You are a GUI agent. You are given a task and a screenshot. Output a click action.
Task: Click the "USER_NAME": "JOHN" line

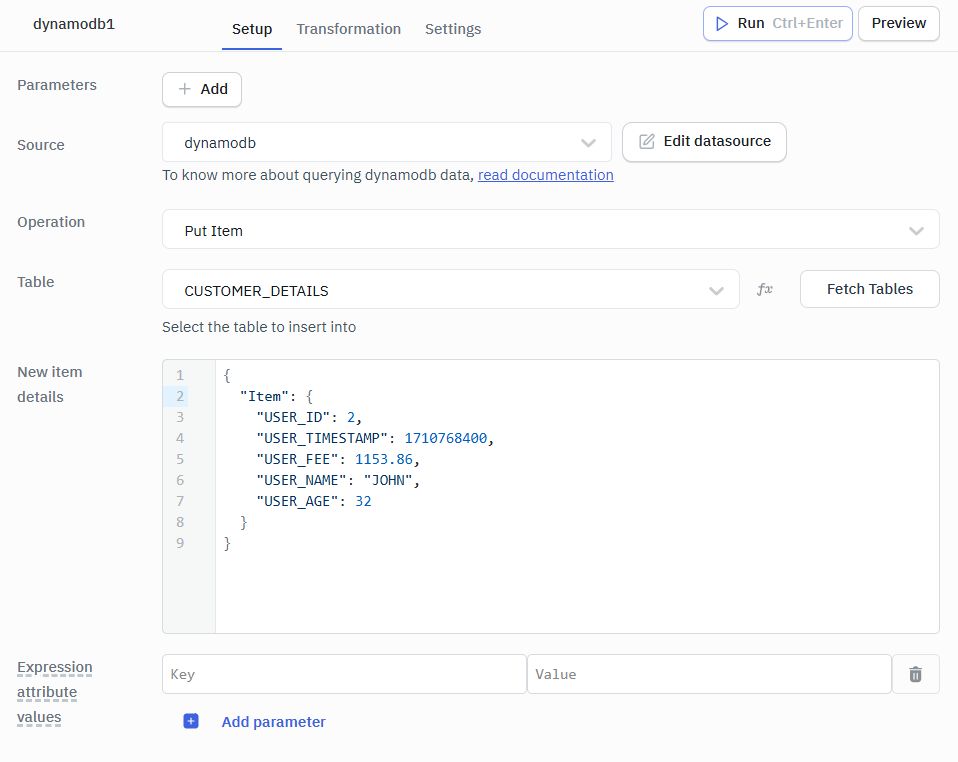pos(338,480)
